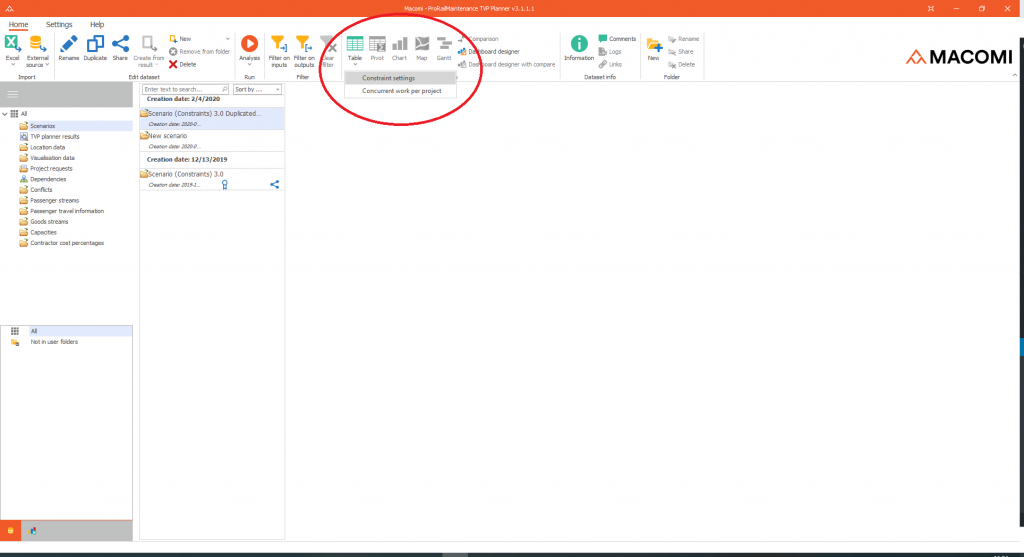Screen dimensions: 1024x557
Task: Click Filter on inputs funnel icon
Action: click(x=280, y=44)
